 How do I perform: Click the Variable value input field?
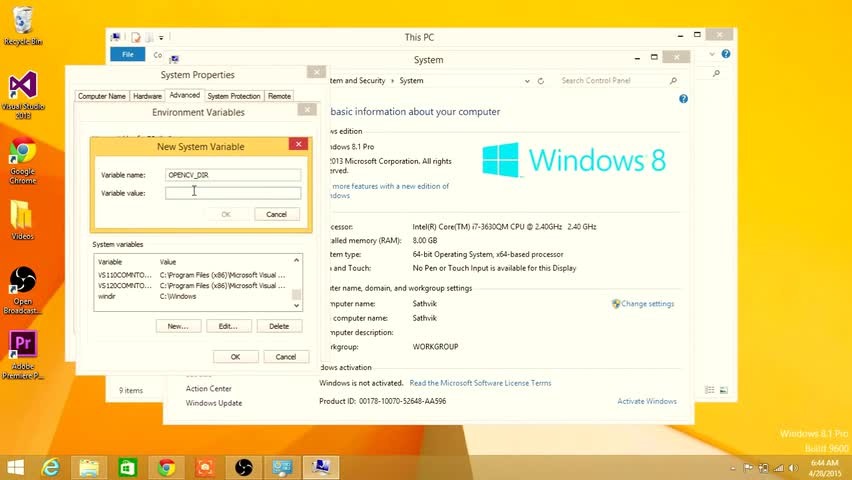pyautogui.click(x=233, y=193)
